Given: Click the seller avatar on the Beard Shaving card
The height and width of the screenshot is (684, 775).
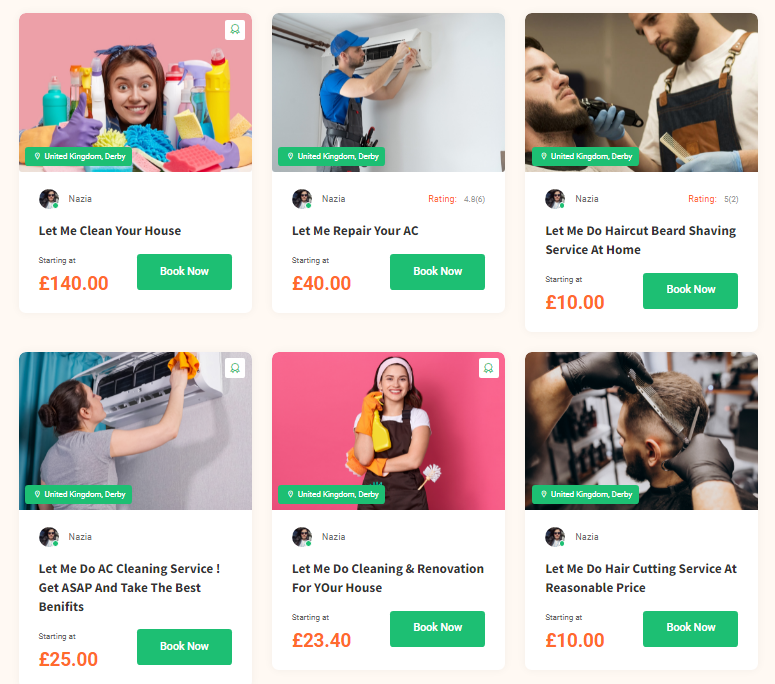Looking at the screenshot, I should tap(555, 199).
